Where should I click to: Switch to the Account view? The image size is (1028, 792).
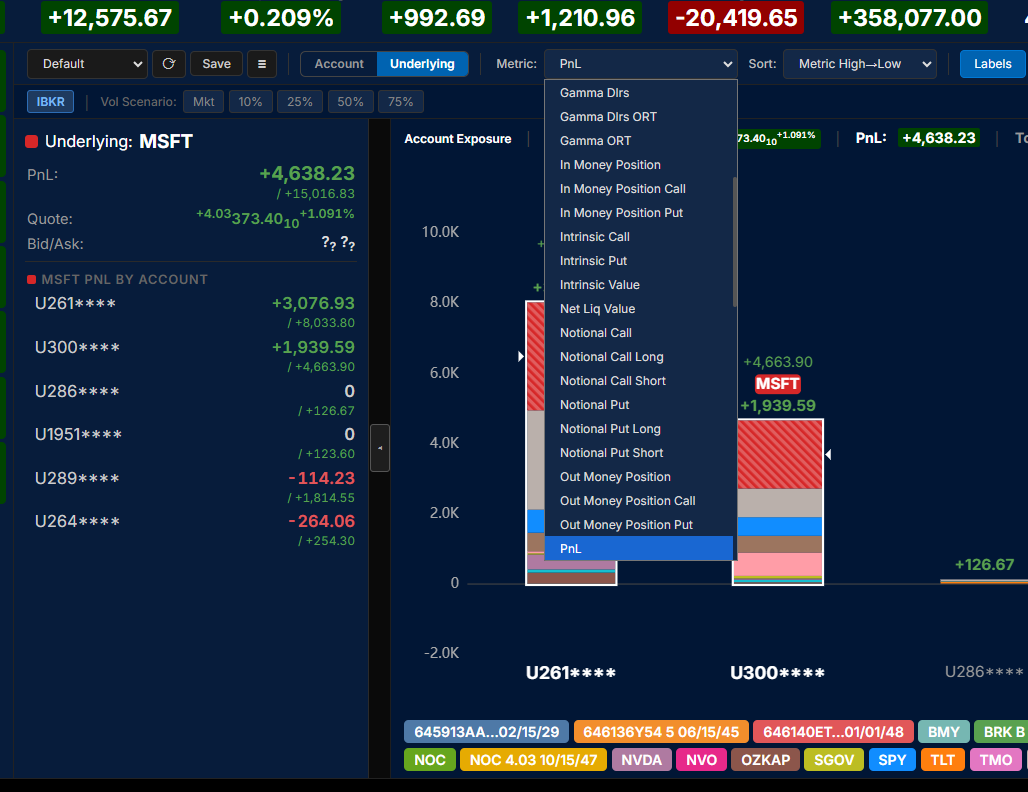(339, 63)
